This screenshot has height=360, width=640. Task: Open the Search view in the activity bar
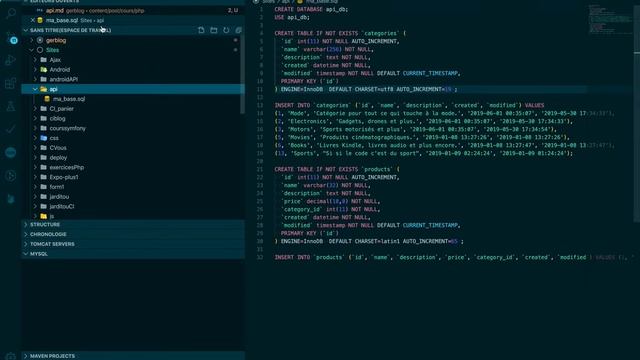[11, 13]
